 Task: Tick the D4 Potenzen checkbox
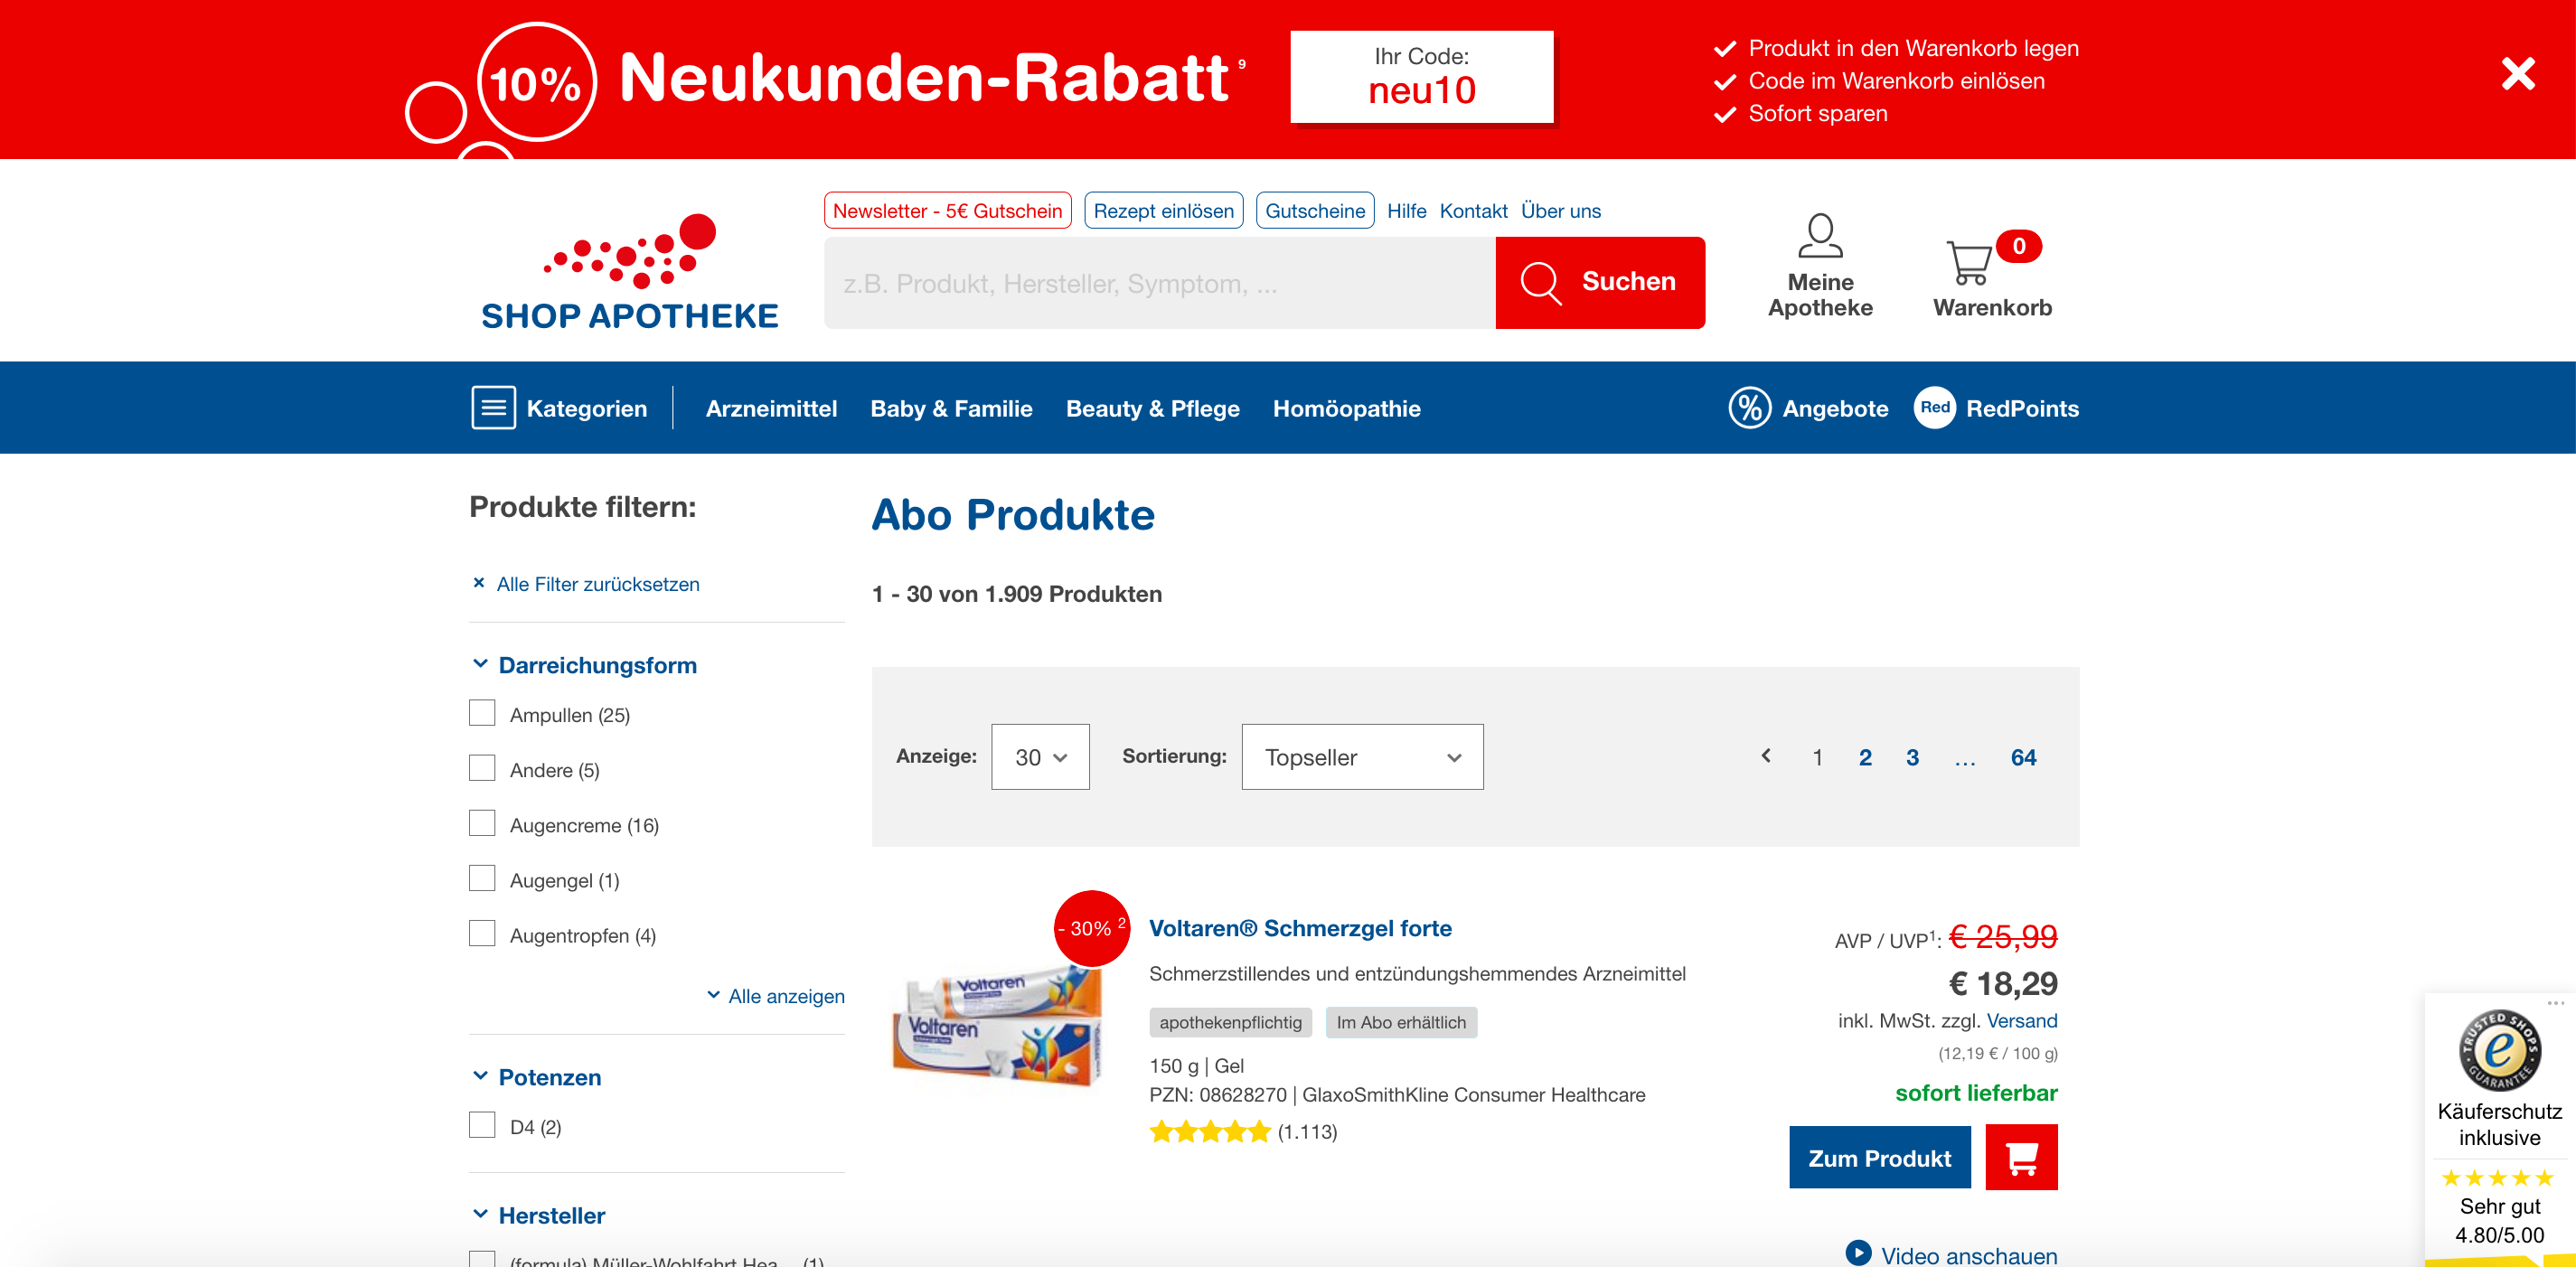(x=482, y=1125)
